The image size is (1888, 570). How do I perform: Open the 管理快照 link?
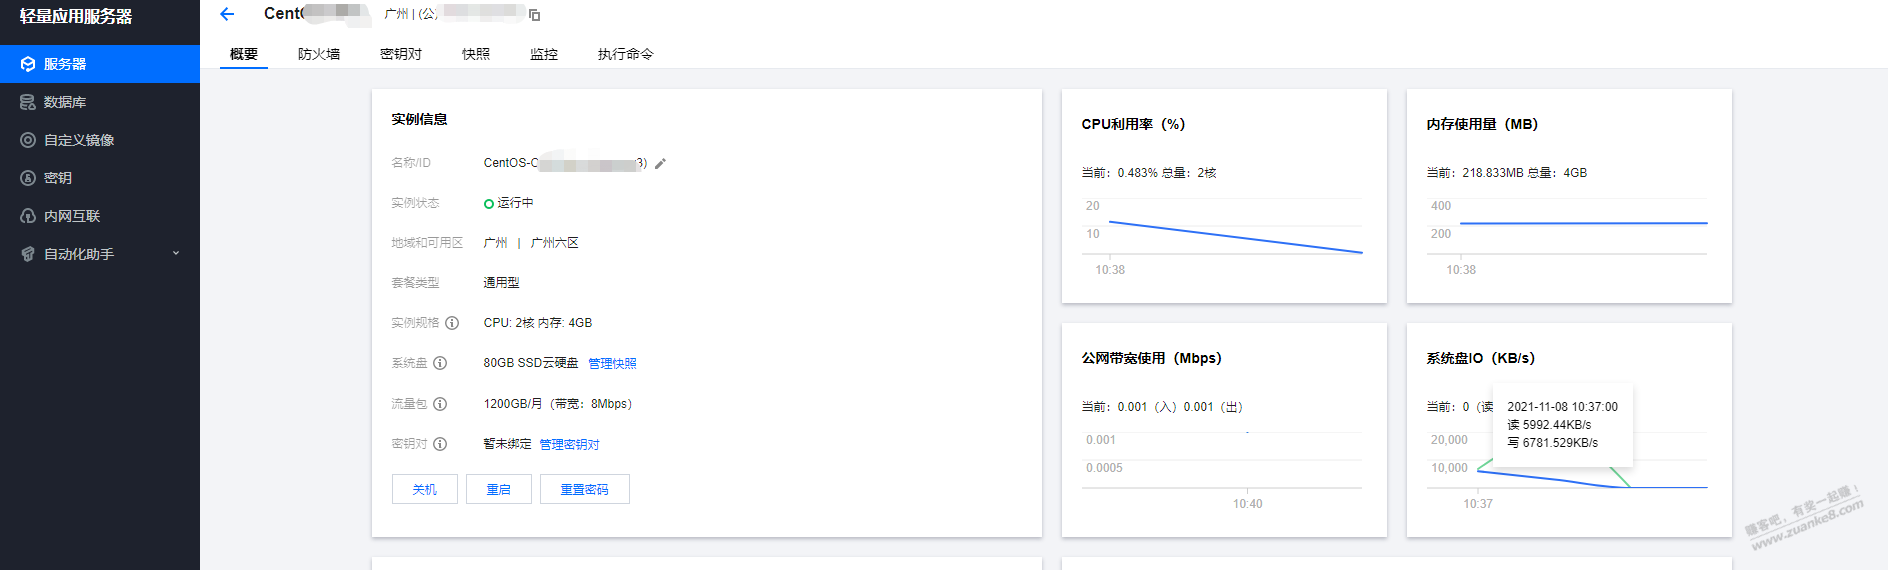pyautogui.click(x=612, y=363)
